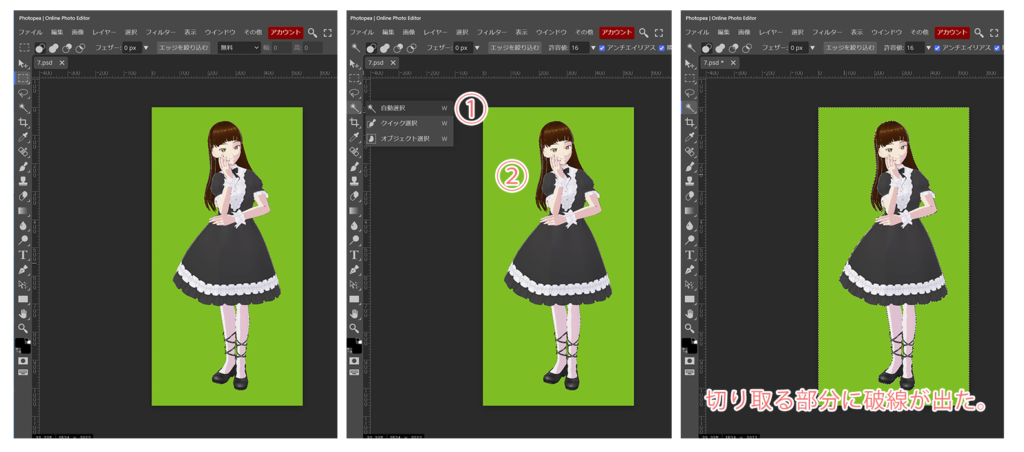Select the Brush tool in the left screenshot
Viewport: 1024px width, 452px height.
point(23,167)
